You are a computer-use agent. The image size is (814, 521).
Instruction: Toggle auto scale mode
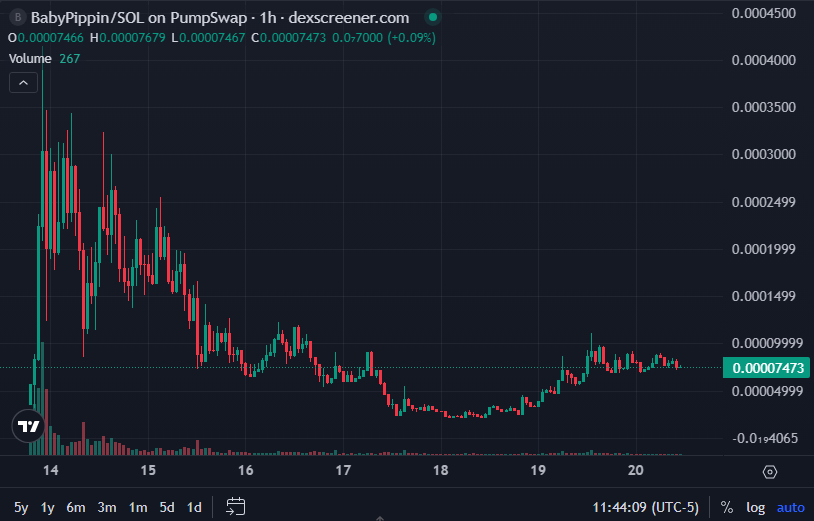pyautogui.click(x=790, y=507)
